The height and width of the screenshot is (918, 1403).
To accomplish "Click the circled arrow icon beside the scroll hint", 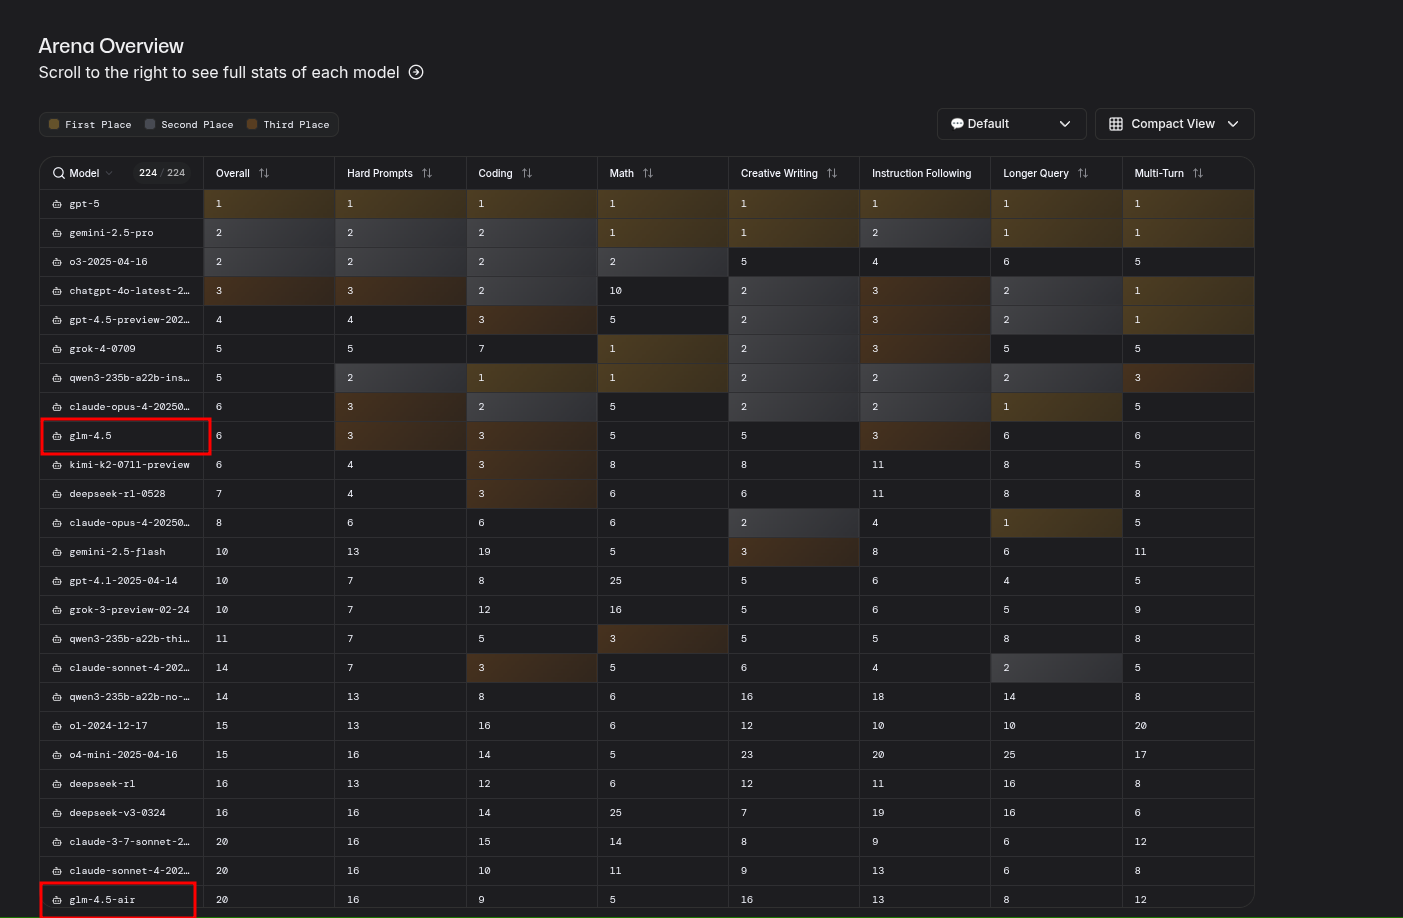I will point(416,72).
